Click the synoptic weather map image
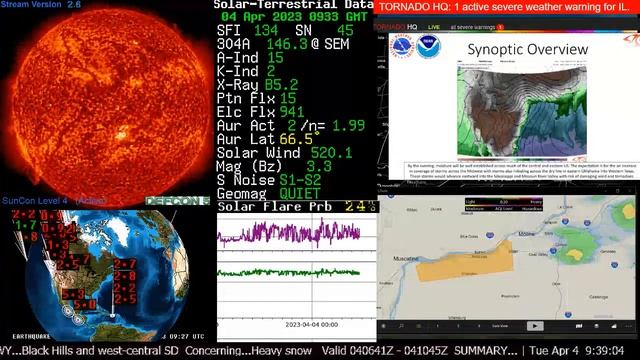640x360 pixels. [x=522, y=111]
